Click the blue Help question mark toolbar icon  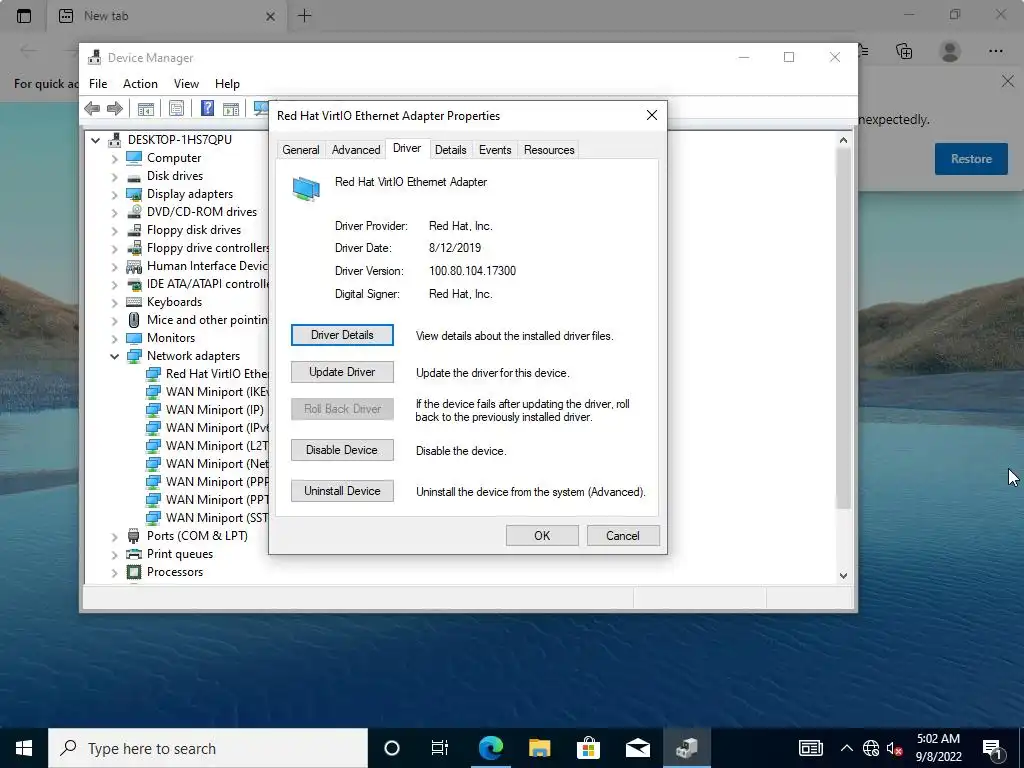tap(207, 108)
